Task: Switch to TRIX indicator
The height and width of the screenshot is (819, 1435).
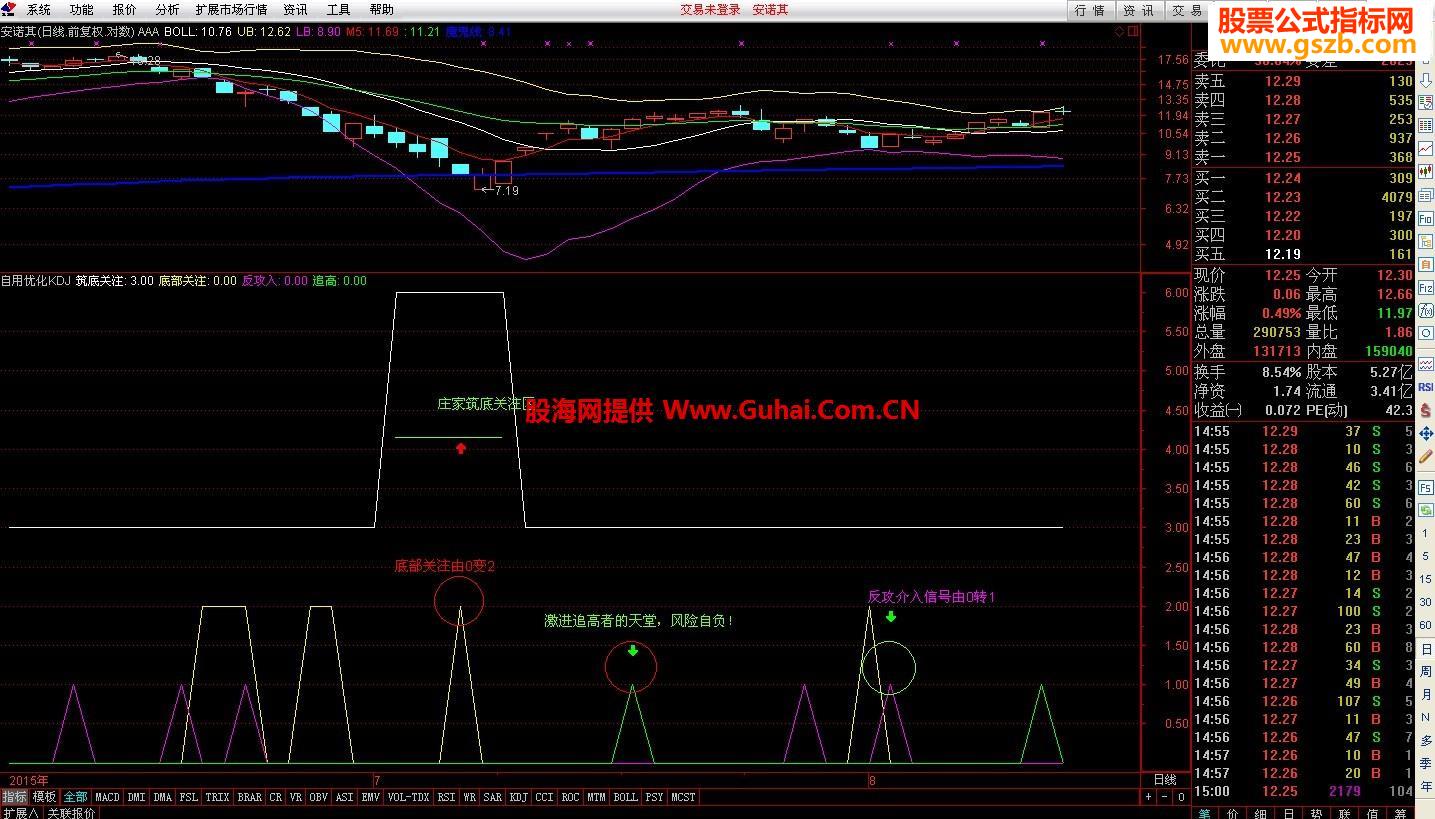Action: pyautogui.click(x=217, y=797)
